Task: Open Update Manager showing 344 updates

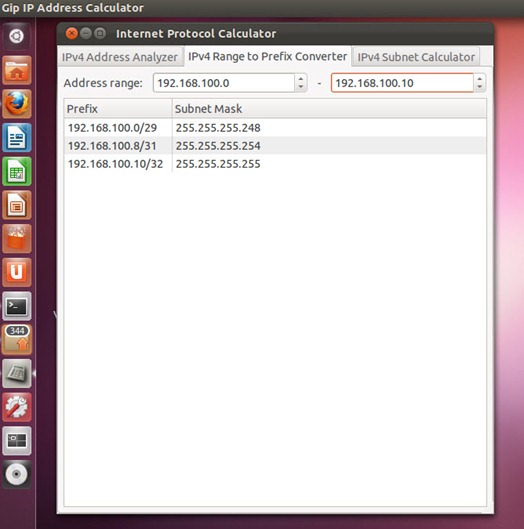Action: [17, 340]
